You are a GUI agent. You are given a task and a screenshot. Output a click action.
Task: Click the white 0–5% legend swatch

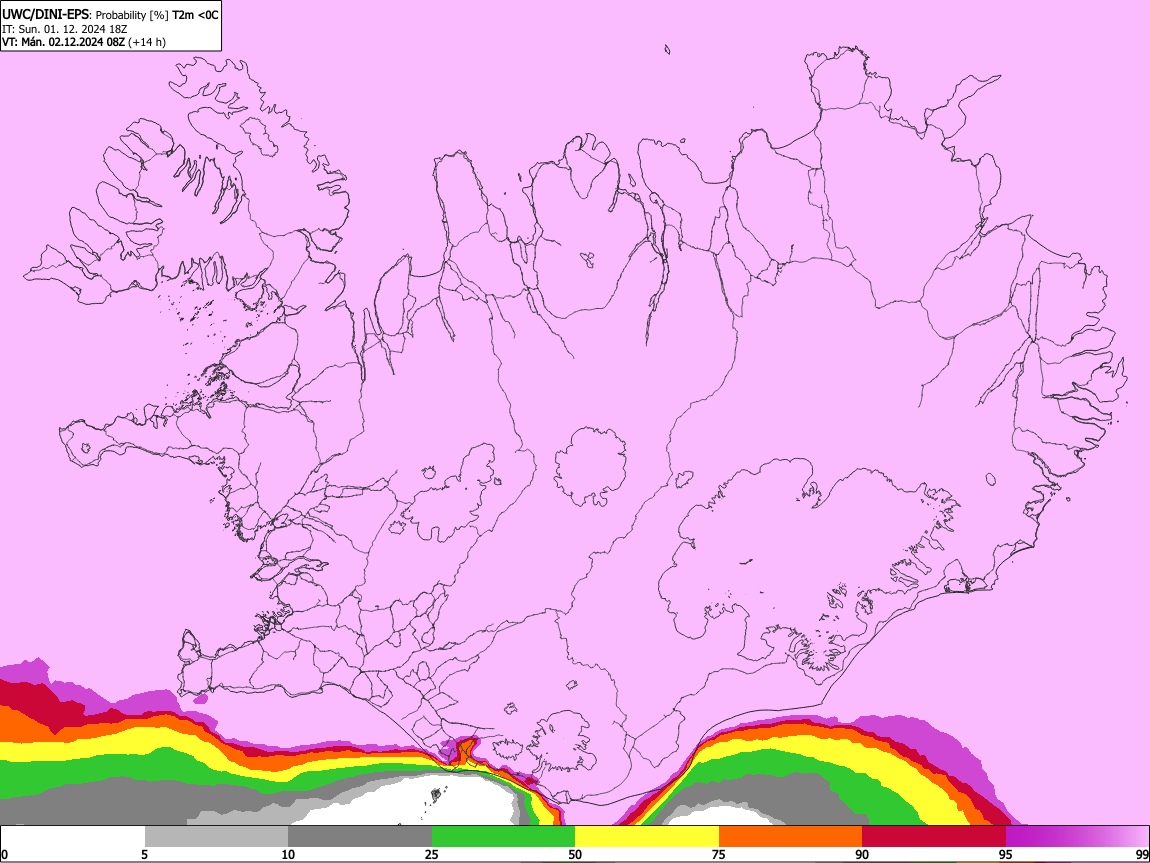click(x=73, y=837)
